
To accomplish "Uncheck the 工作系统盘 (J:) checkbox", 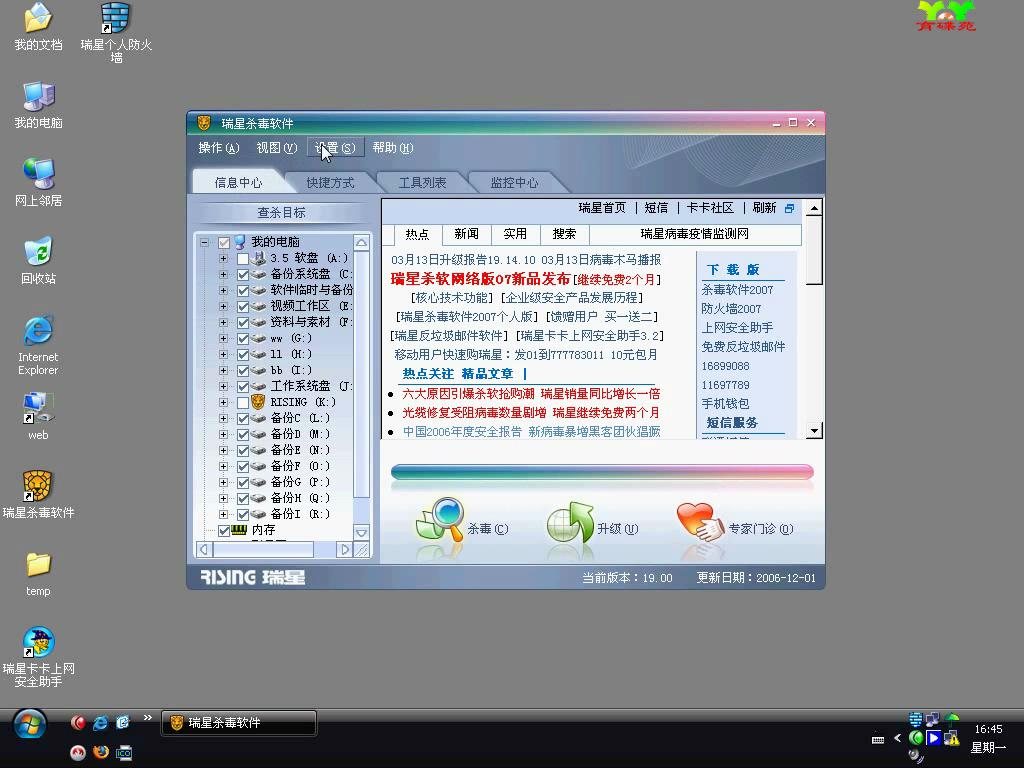I will (x=243, y=387).
